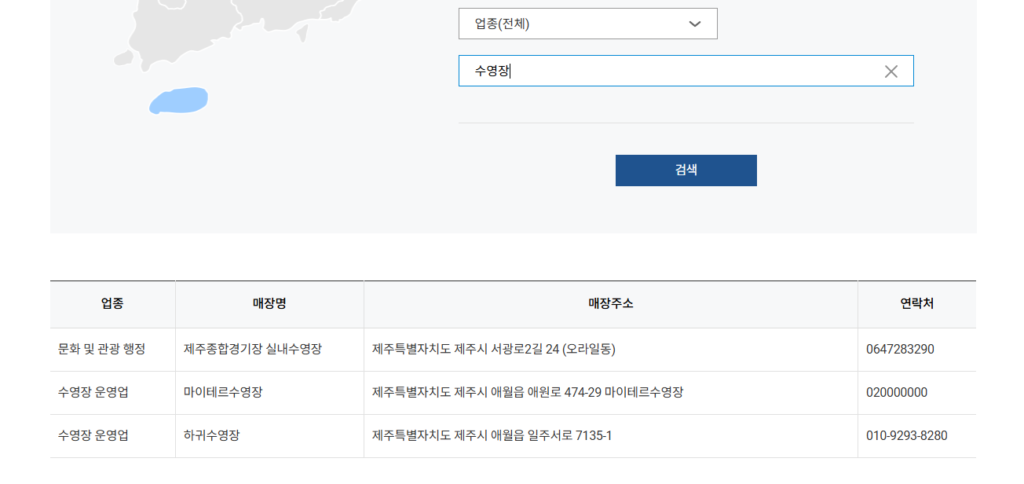
Task: Click phone number 0647283290
Action: click(x=900, y=349)
